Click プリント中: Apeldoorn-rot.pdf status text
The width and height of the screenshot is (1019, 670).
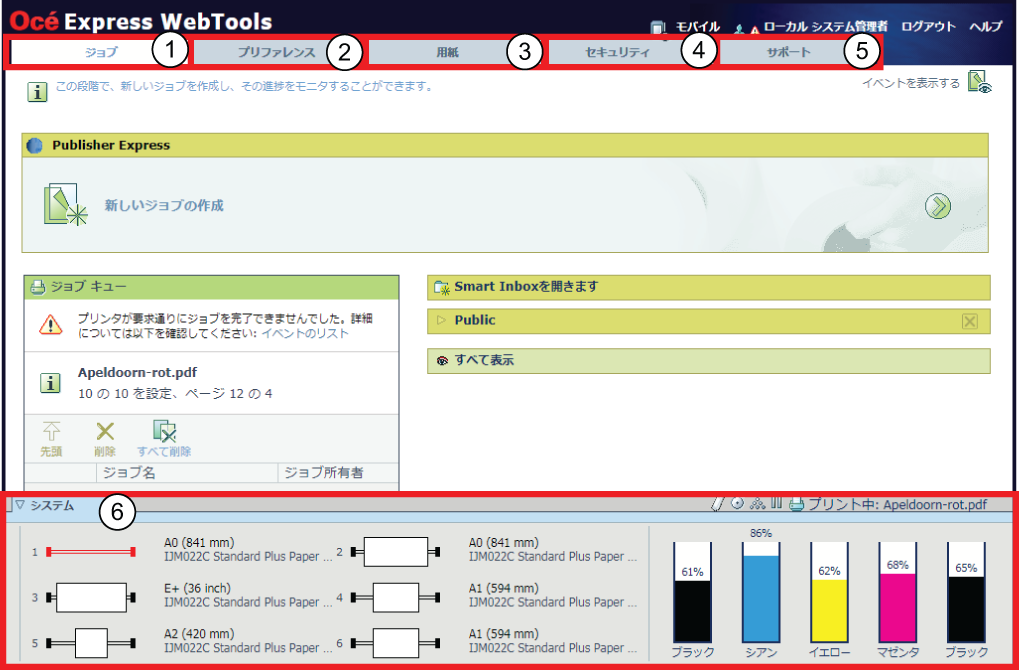(x=897, y=504)
